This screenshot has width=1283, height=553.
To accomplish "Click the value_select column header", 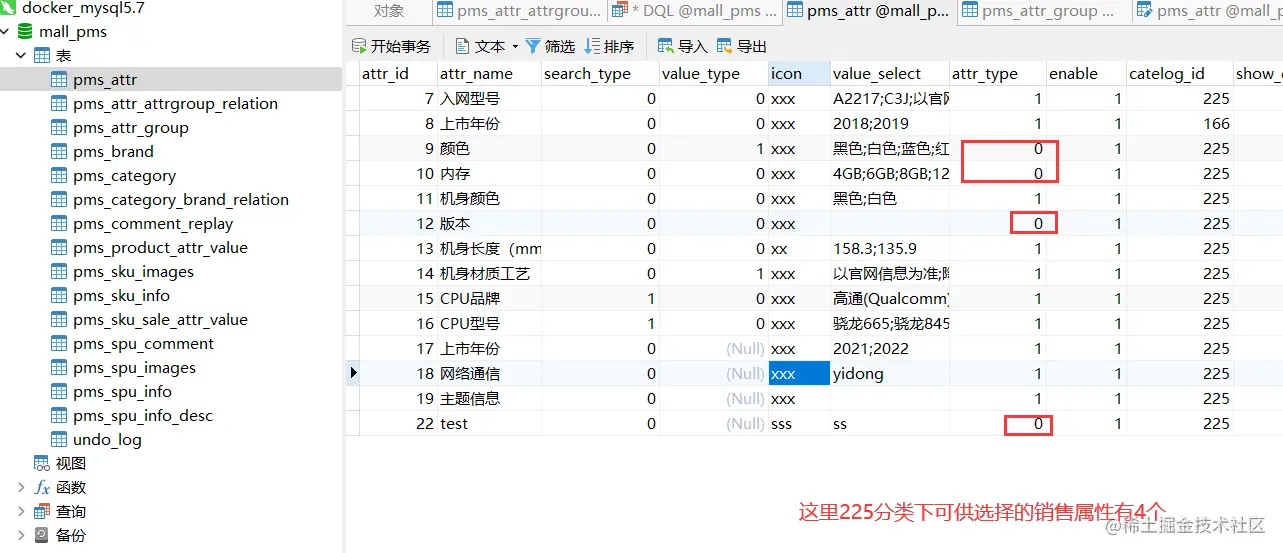I will pos(890,73).
